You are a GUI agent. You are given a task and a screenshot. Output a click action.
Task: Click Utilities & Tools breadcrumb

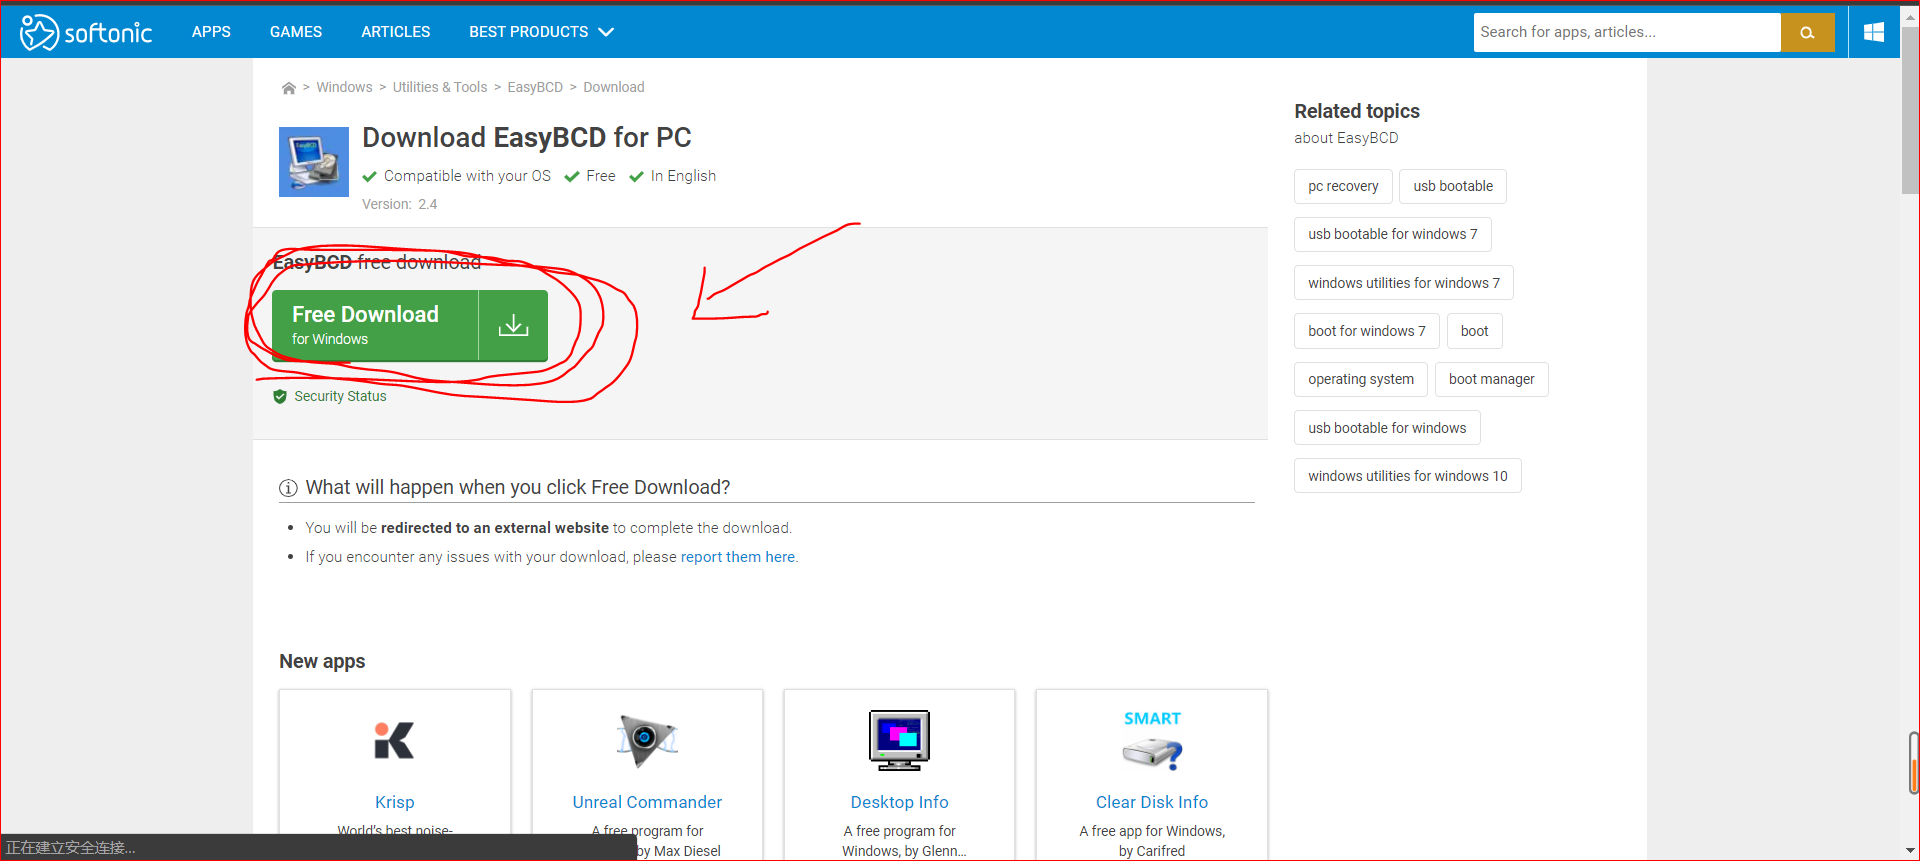click(x=440, y=88)
